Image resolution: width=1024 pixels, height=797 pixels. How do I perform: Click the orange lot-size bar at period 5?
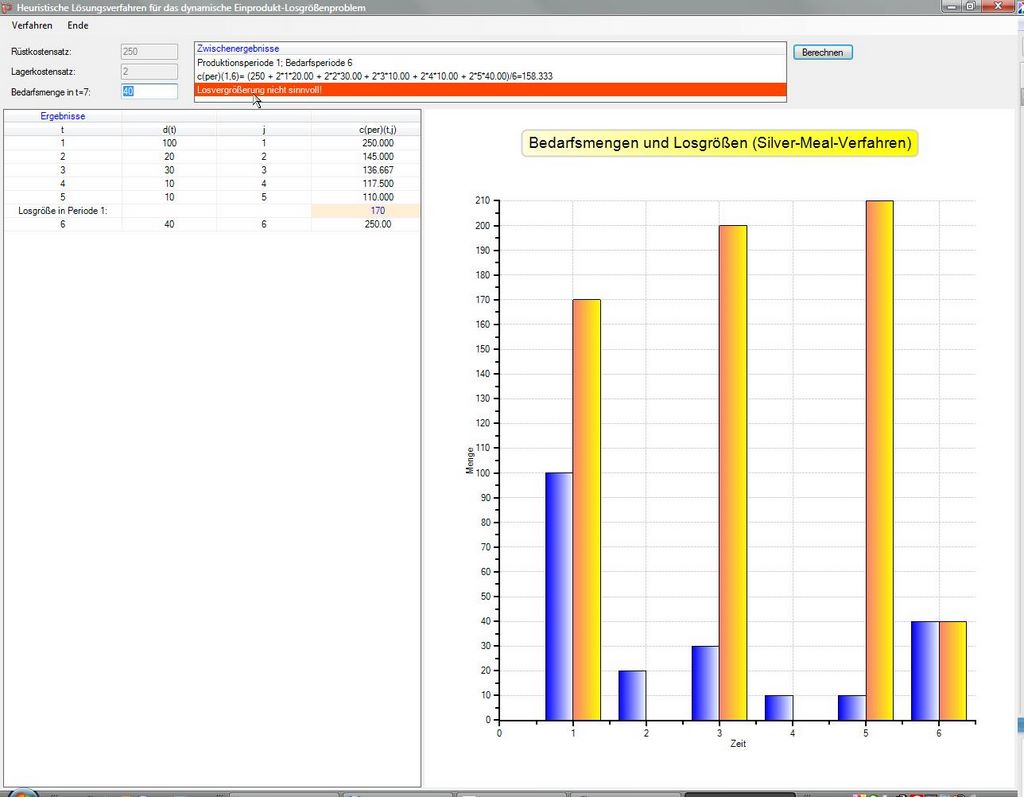pyautogui.click(x=879, y=460)
